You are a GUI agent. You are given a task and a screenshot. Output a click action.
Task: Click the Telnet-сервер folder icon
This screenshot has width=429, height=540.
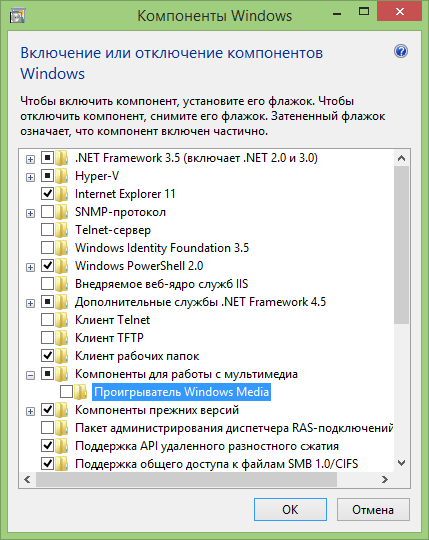click(62, 230)
